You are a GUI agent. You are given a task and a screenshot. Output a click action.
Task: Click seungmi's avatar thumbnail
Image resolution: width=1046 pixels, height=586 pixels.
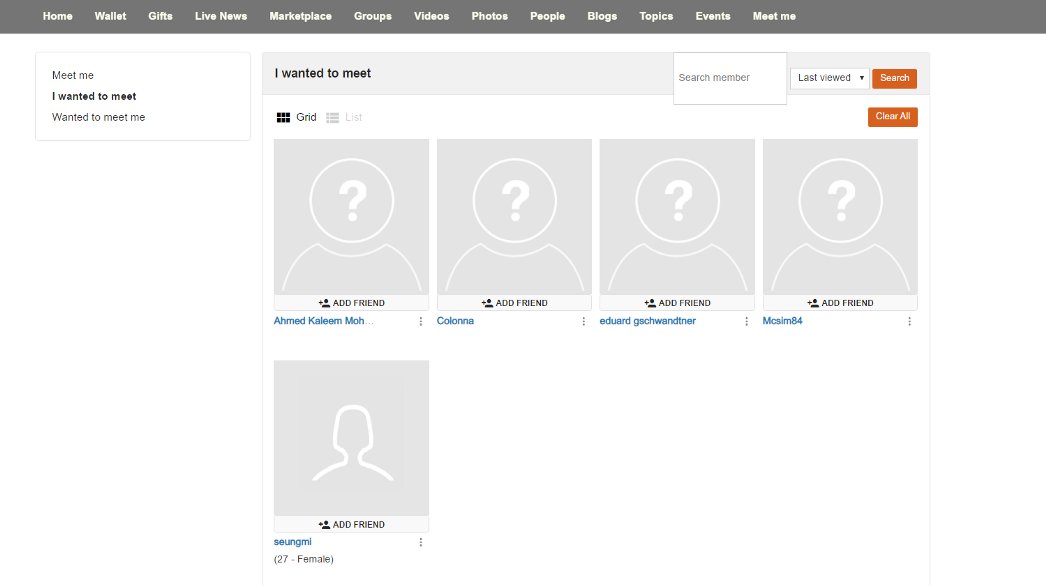[x=352, y=438]
